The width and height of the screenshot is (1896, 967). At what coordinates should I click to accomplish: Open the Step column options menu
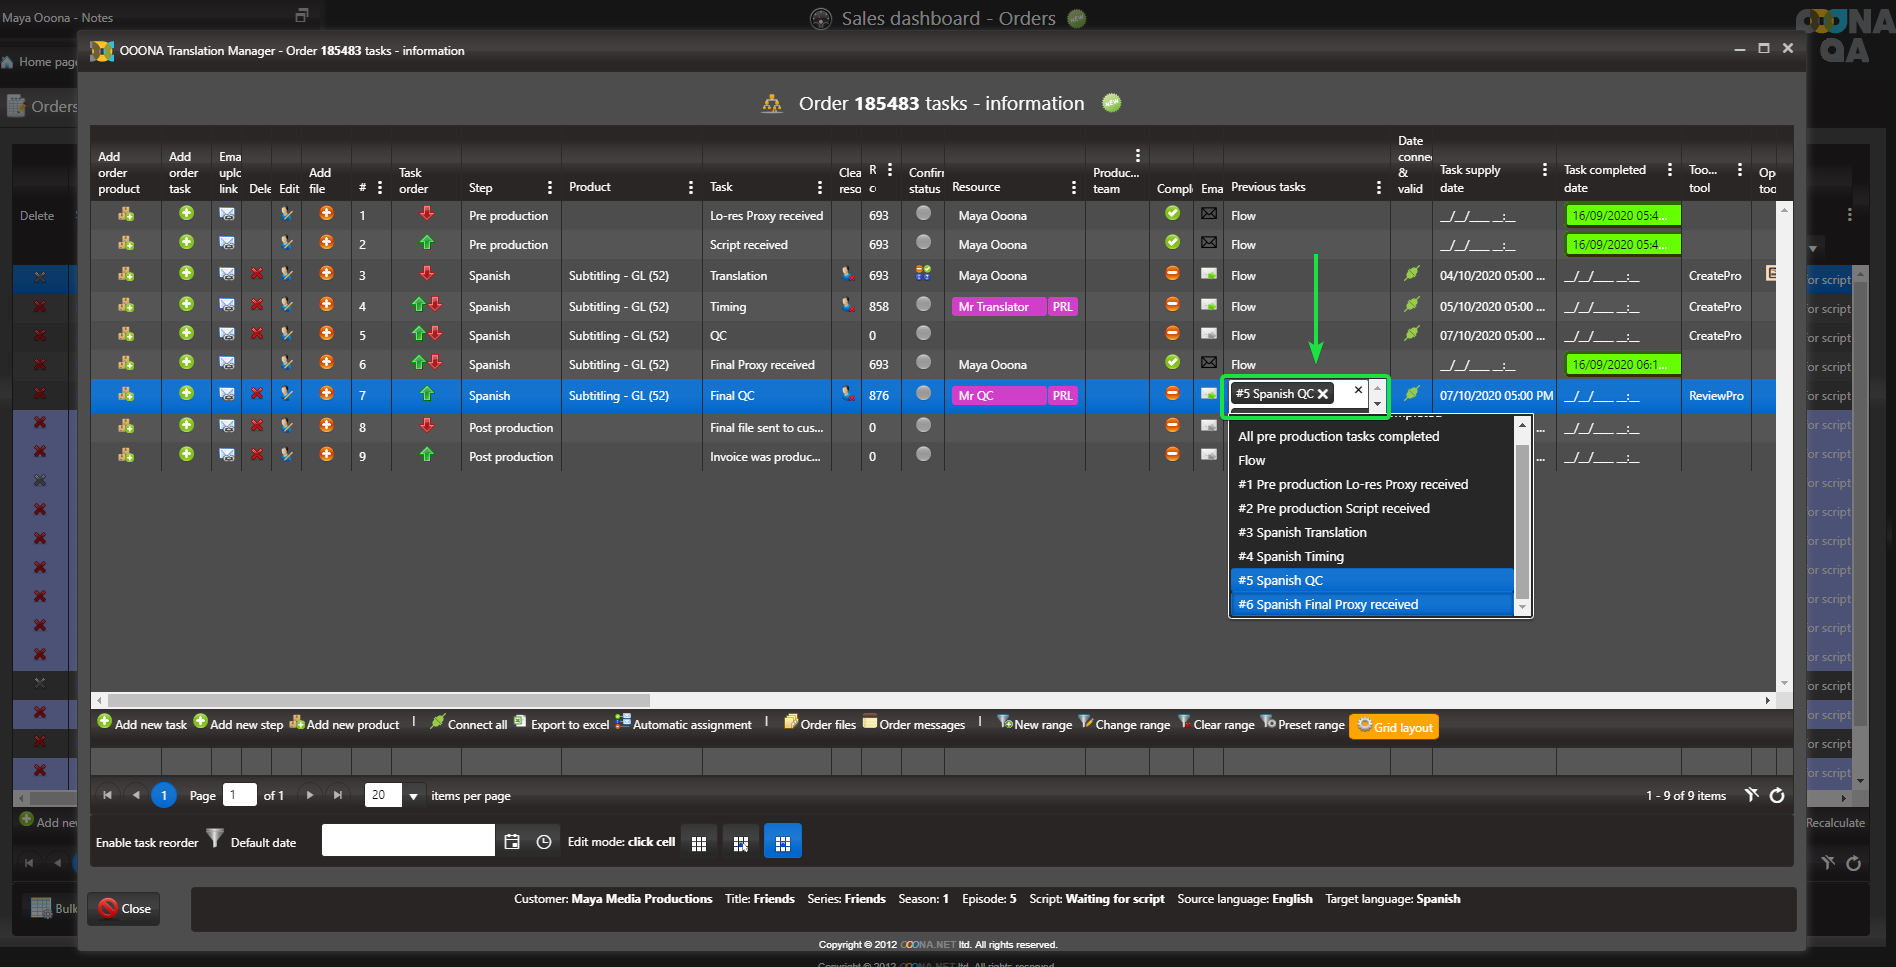tap(550, 188)
